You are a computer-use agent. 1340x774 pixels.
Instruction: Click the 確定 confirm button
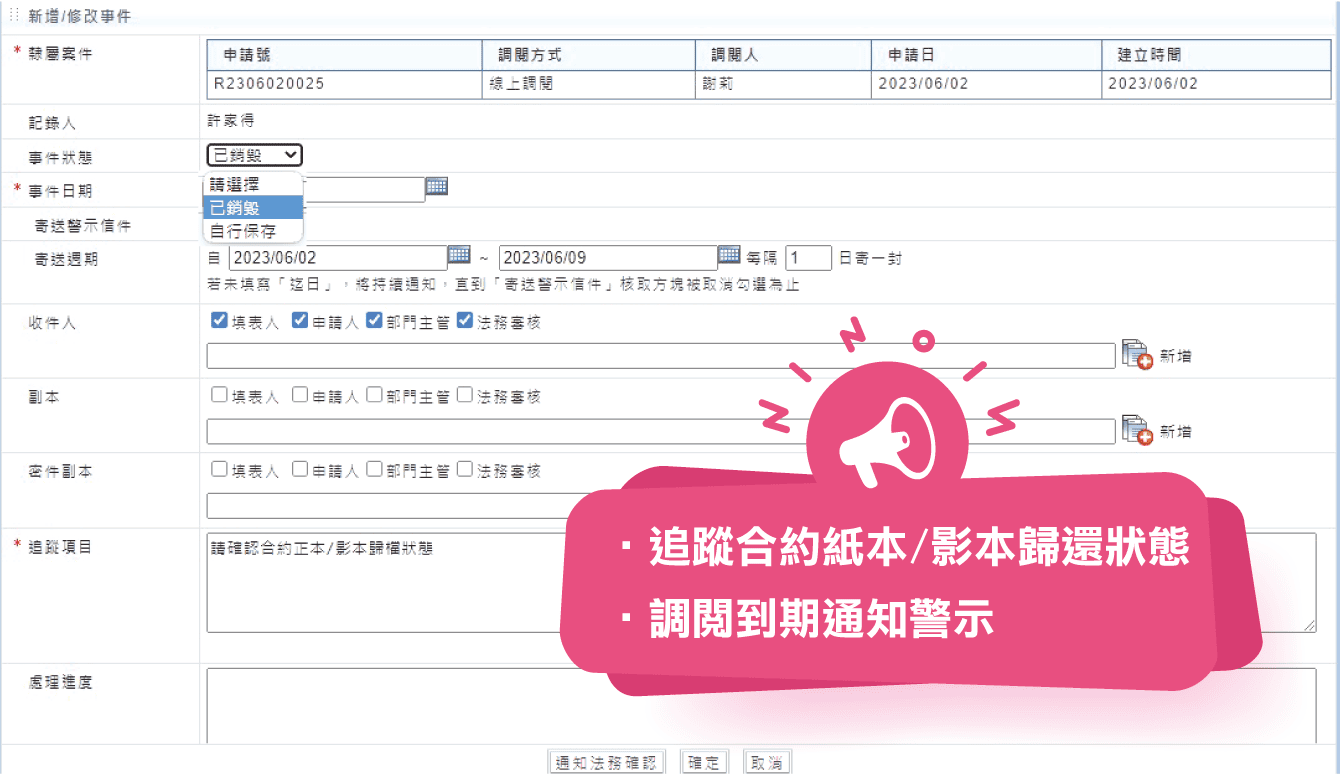(x=704, y=762)
